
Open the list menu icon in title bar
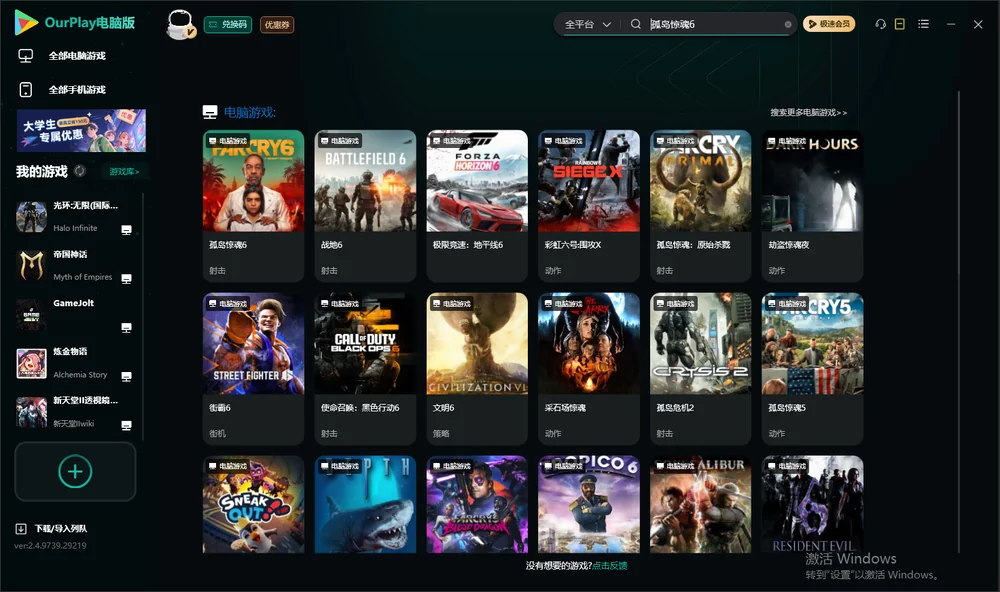pyautogui.click(x=923, y=24)
